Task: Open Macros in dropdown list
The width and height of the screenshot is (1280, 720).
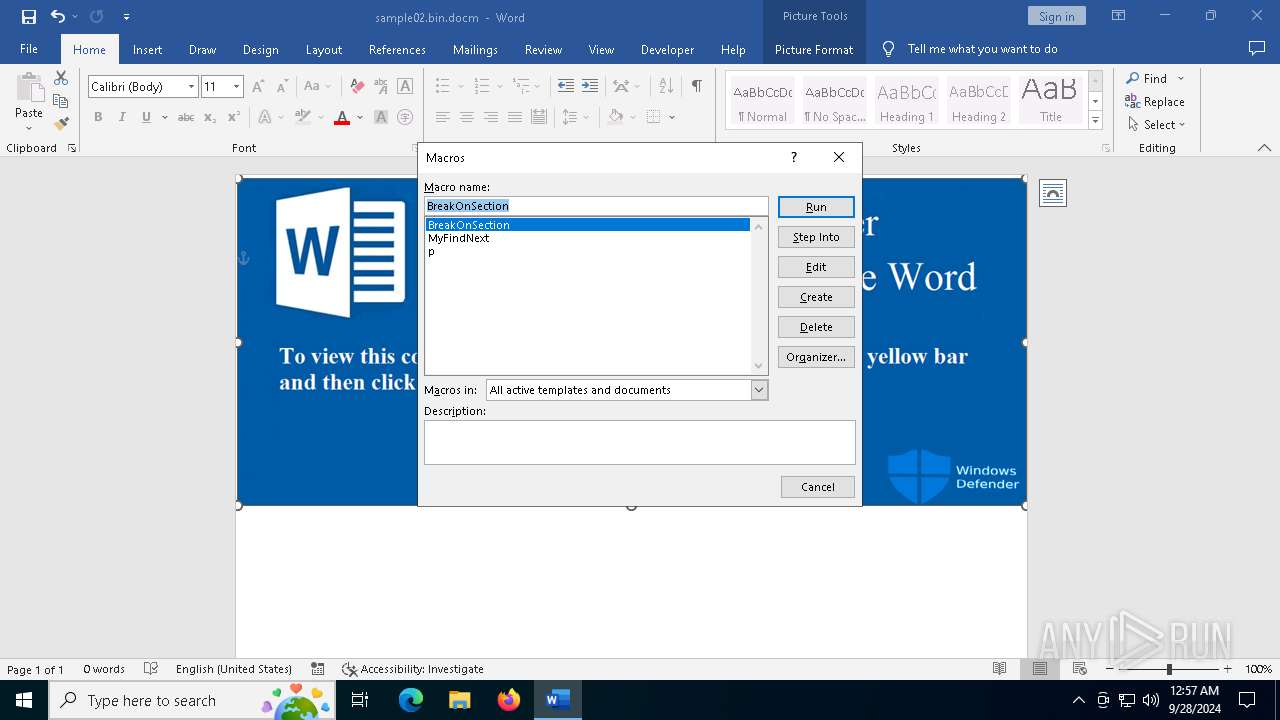Action: [759, 390]
